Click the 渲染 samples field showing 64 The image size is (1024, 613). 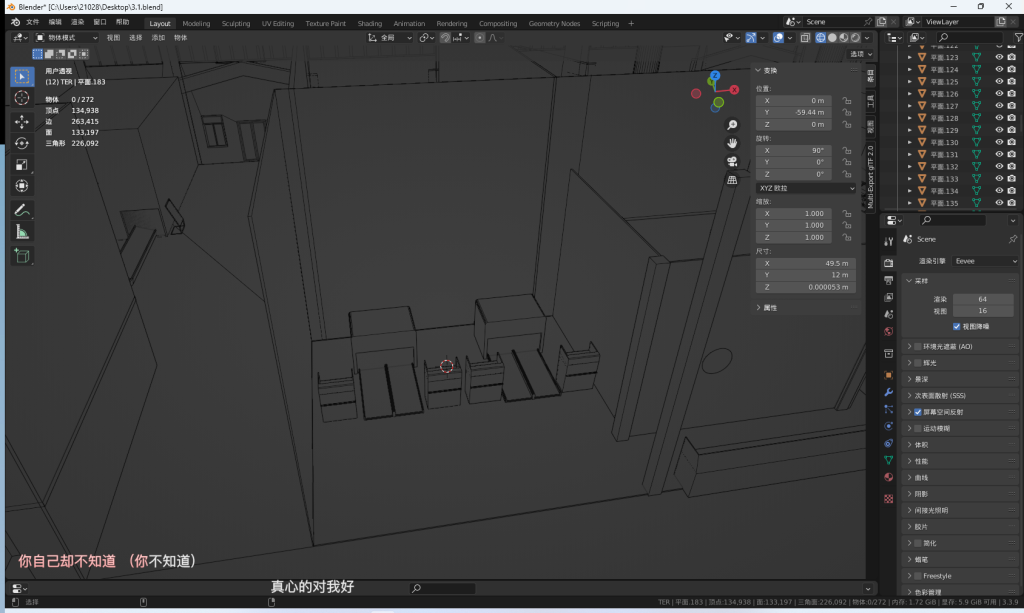[x=982, y=299]
